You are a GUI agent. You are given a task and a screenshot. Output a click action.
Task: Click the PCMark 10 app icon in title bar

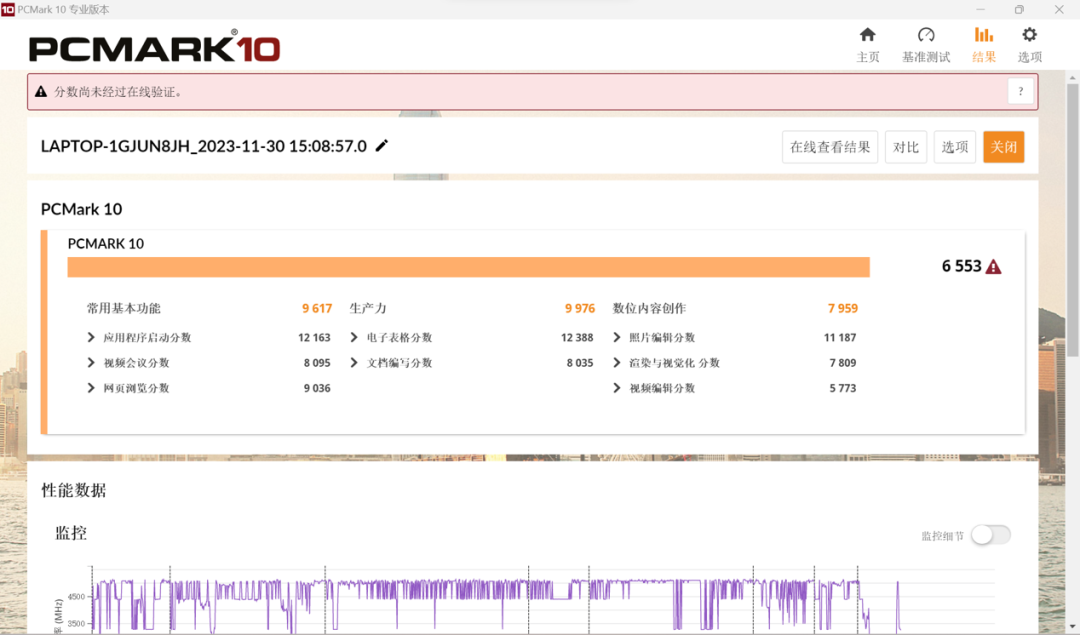click(8, 9)
